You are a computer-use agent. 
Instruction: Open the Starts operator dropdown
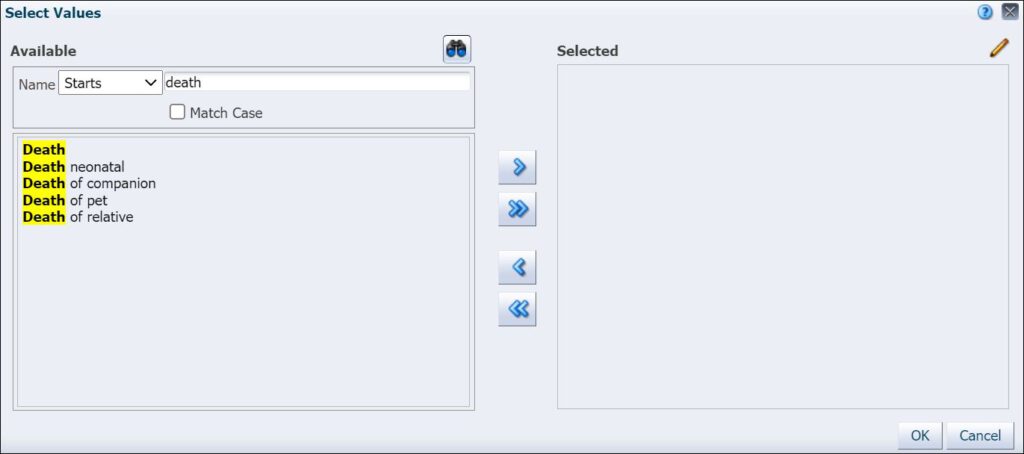click(110, 83)
